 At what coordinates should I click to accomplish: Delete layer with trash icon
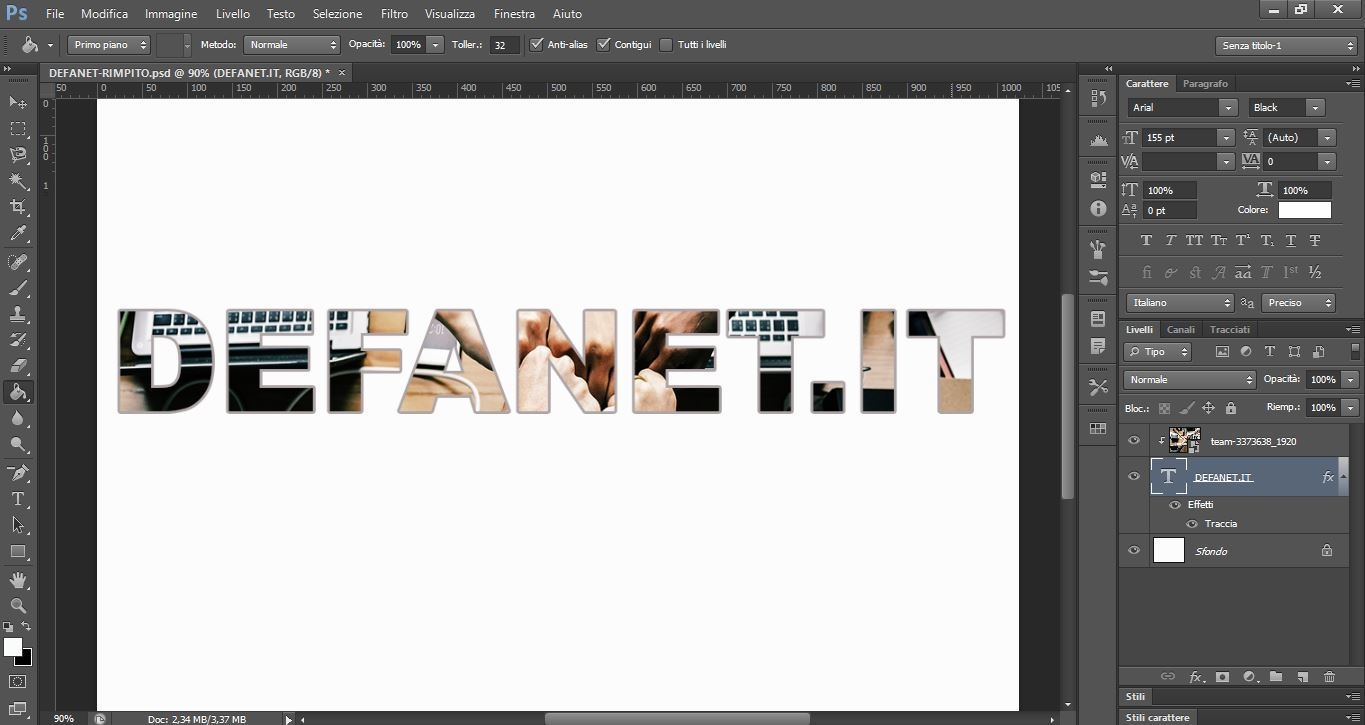coord(1329,677)
